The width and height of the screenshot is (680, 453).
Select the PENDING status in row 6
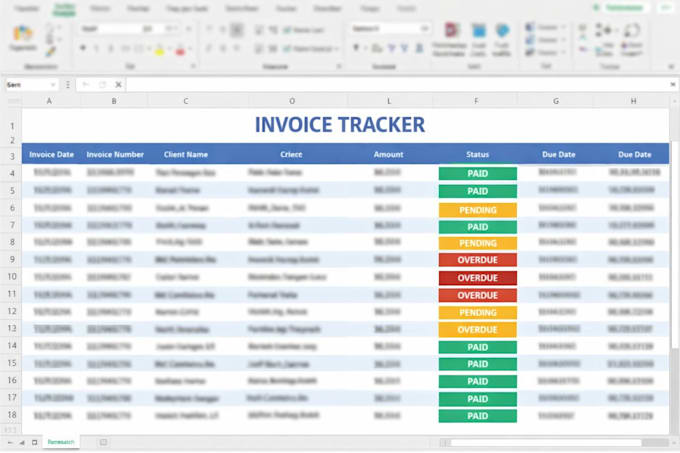coord(477,210)
